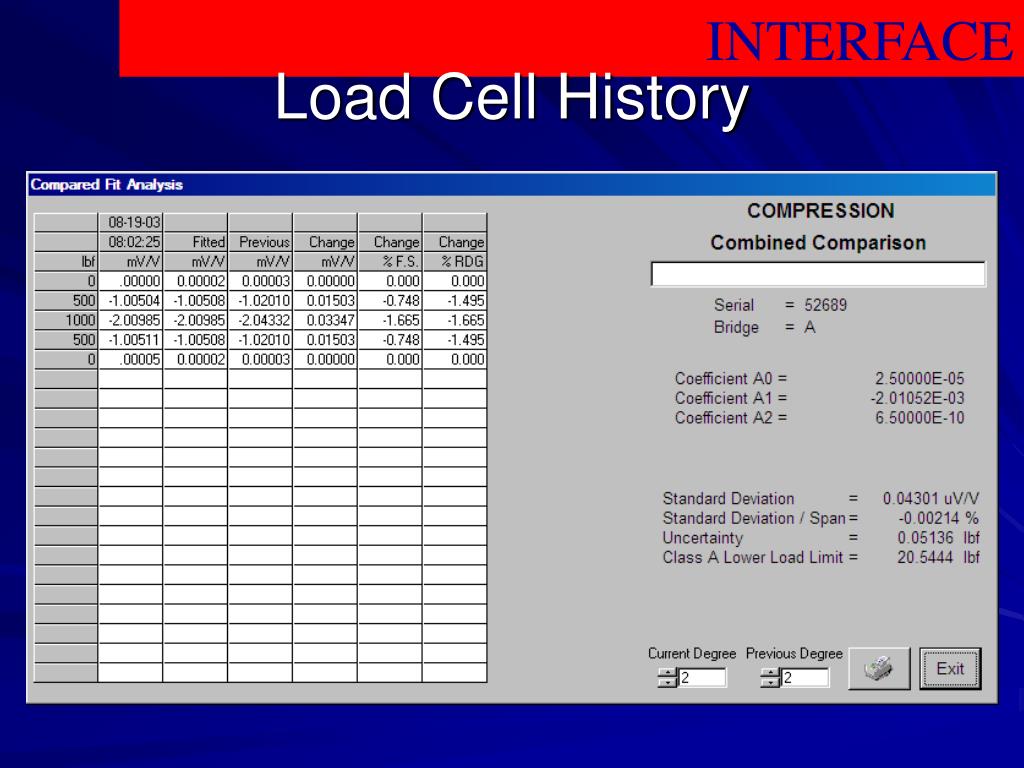Screen dimensions: 1024x768
Task: Click Coefficient A2 value 6.50000E-10
Action: click(x=920, y=418)
